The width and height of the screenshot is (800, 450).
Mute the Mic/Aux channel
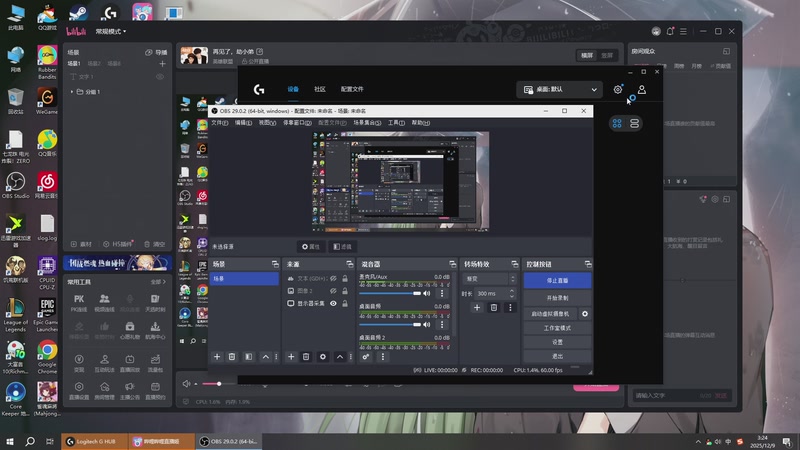click(x=427, y=293)
